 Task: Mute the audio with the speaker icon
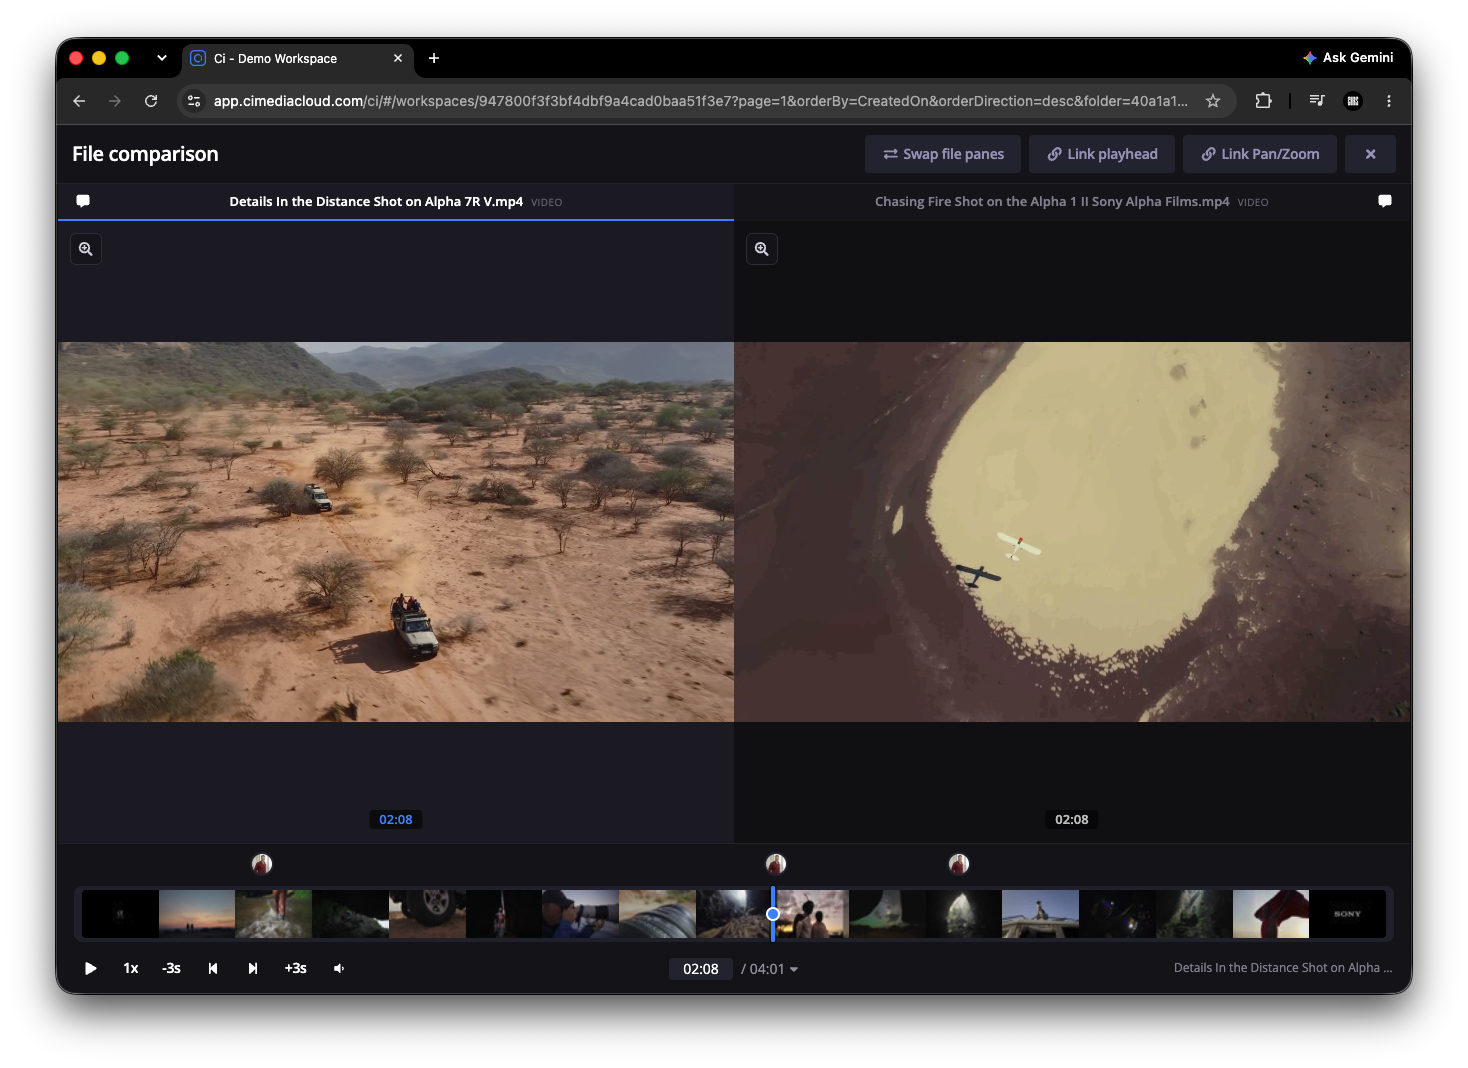pyautogui.click(x=339, y=968)
